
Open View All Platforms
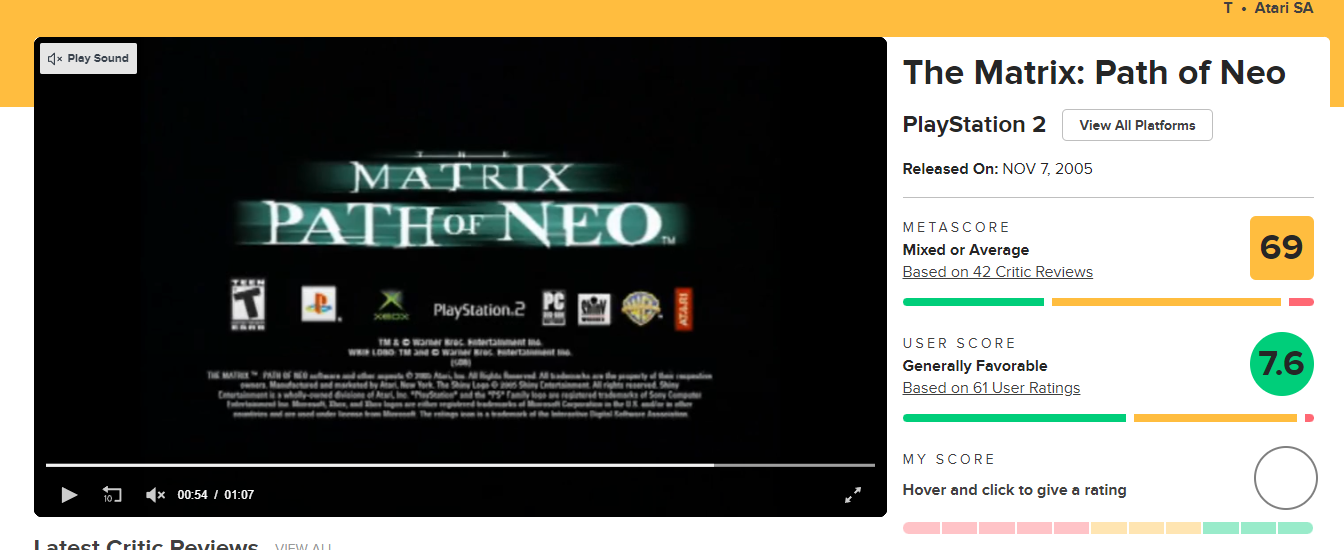1137,125
